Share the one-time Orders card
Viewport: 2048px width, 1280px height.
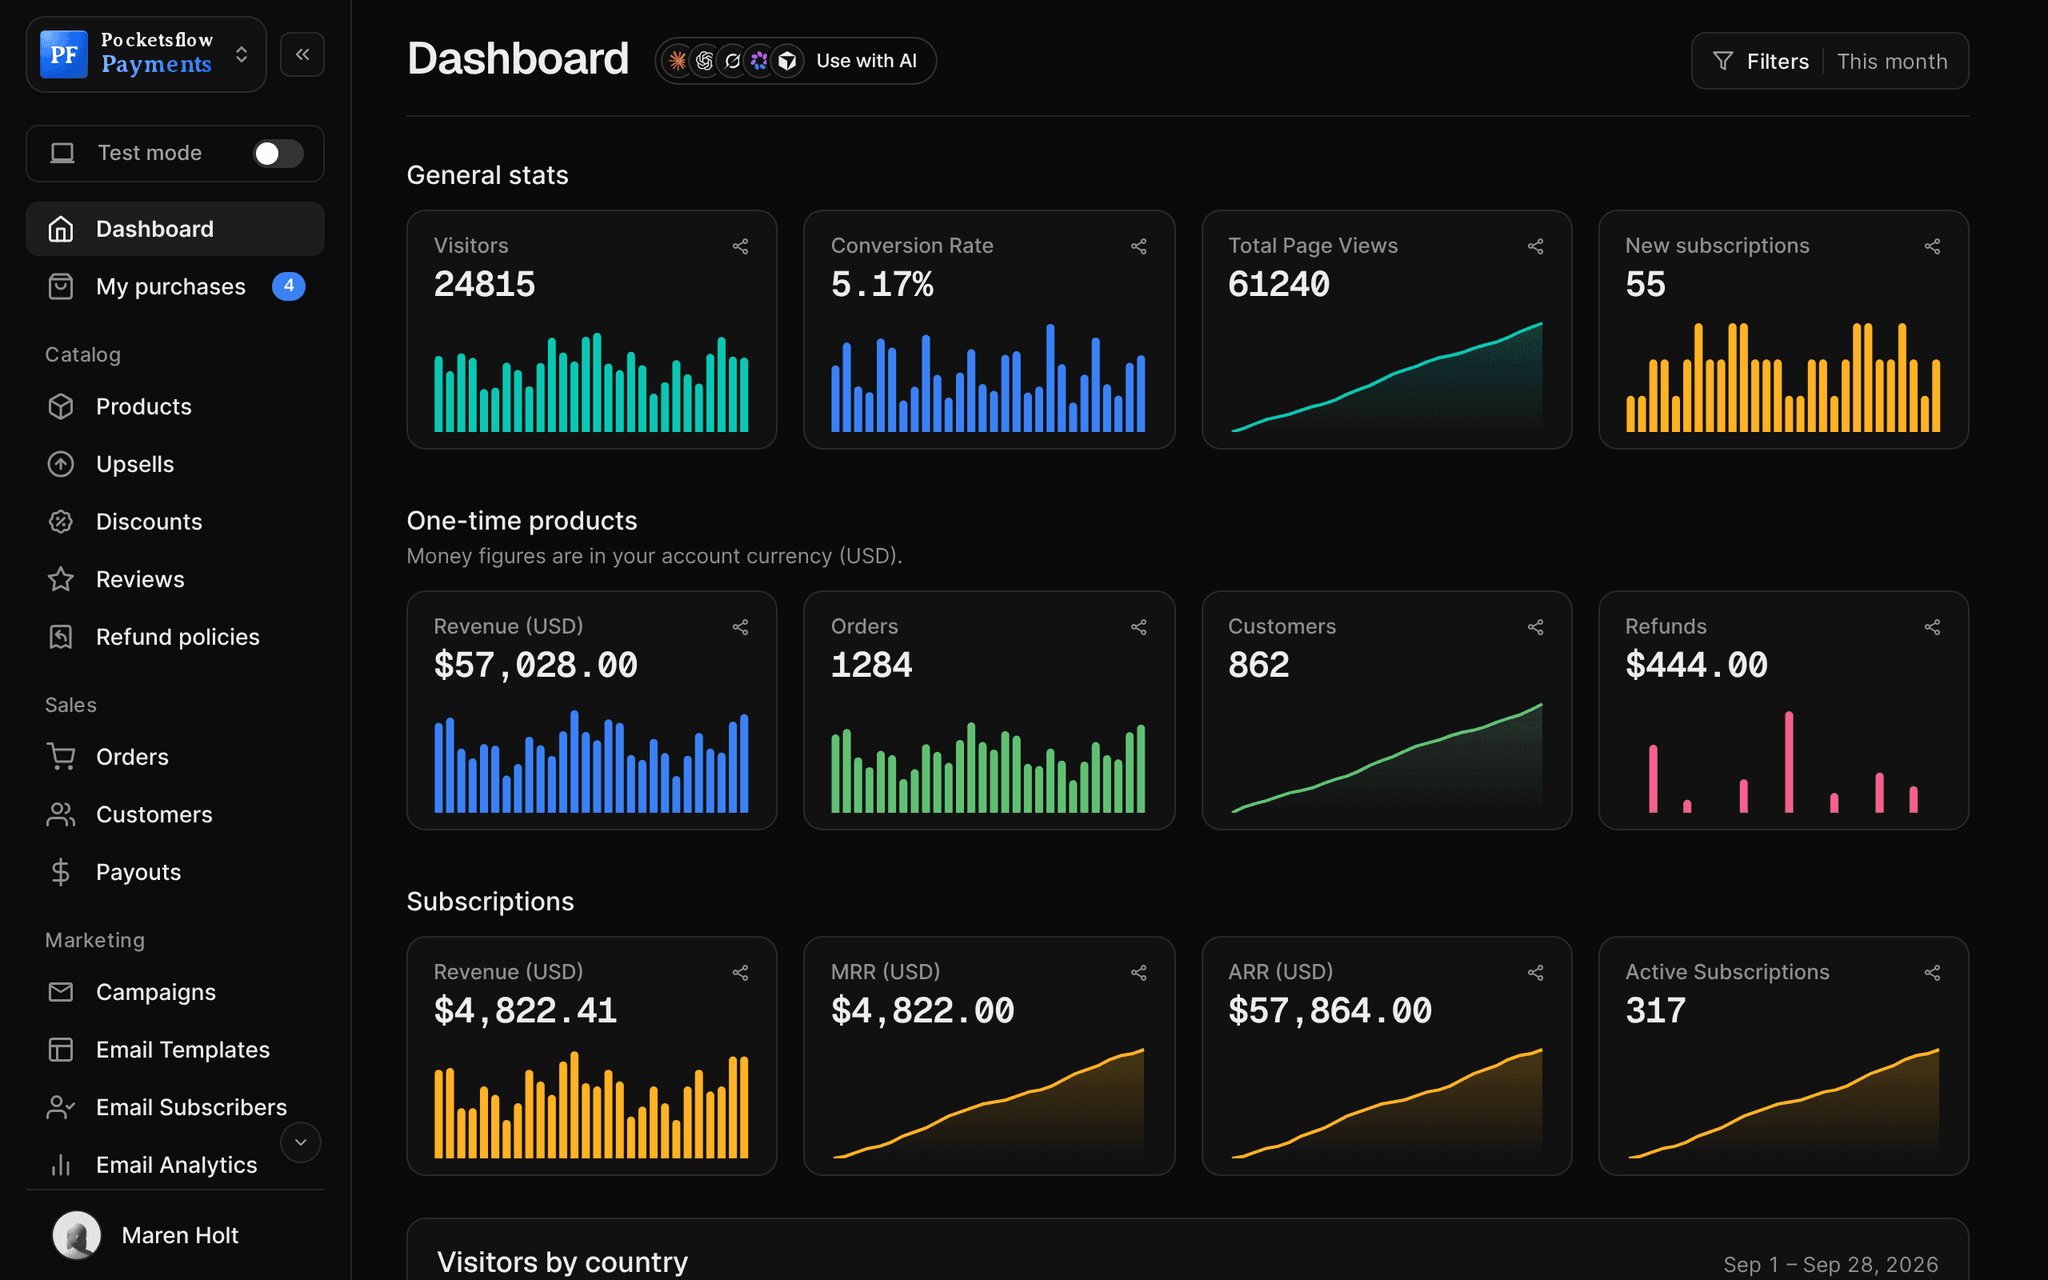(x=1138, y=627)
